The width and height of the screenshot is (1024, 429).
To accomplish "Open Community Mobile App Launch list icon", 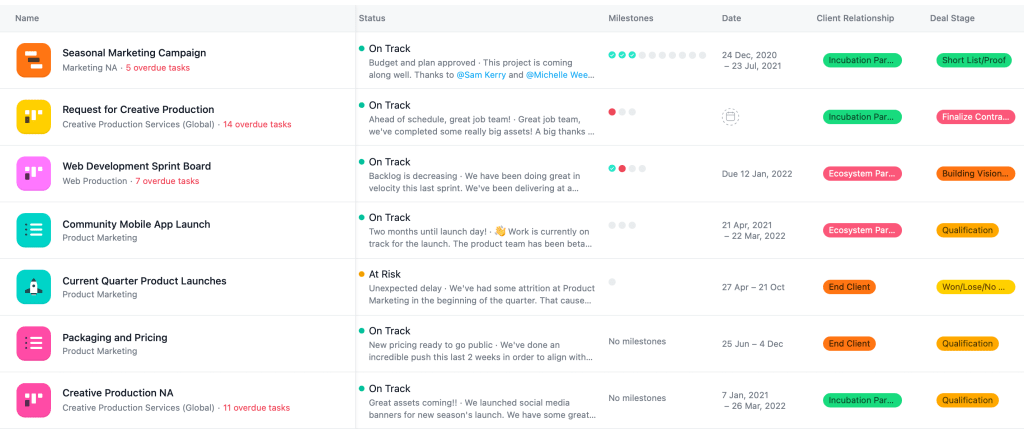I will click(x=33, y=230).
